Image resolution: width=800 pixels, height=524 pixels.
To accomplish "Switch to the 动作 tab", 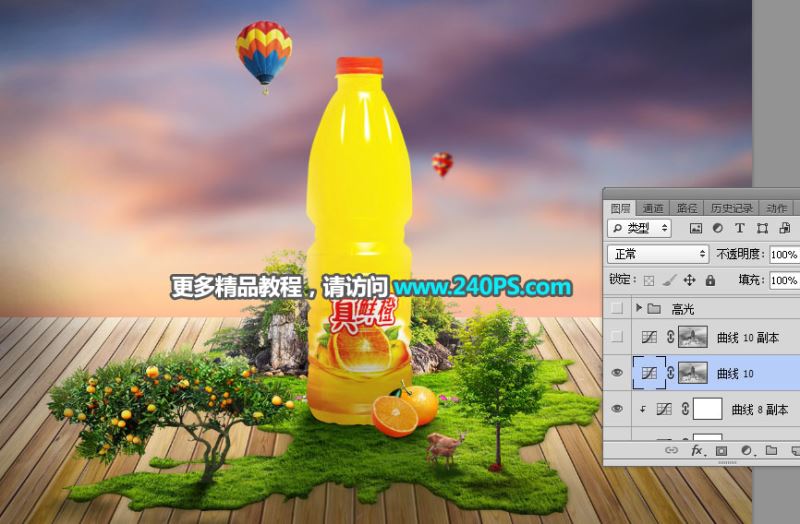I will [777, 208].
